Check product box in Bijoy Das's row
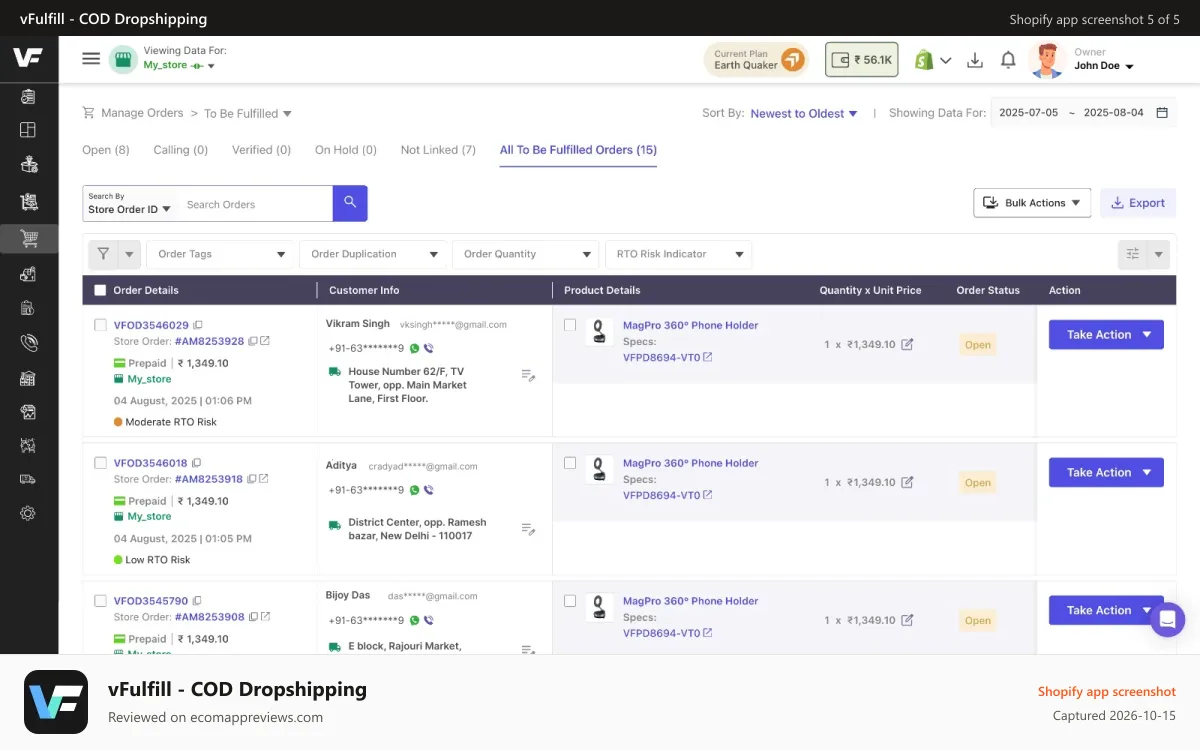The image size is (1200, 750). [x=570, y=601]
